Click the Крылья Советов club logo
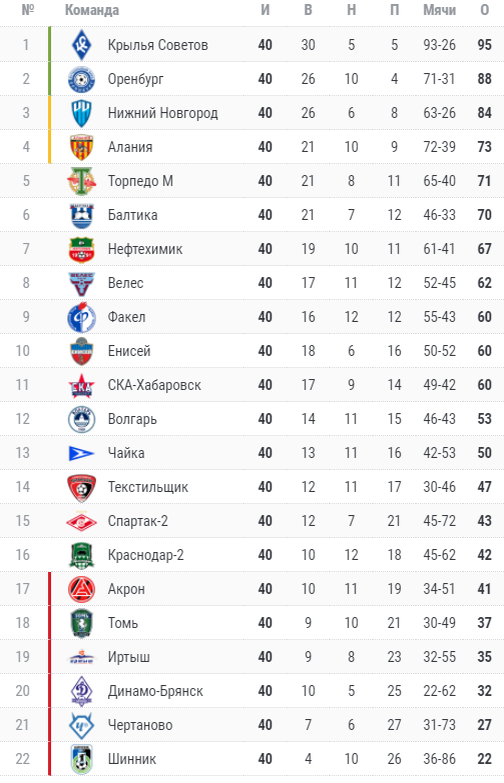Image resolution: width=504 pixels, height=783 pixels. (81, 45)
